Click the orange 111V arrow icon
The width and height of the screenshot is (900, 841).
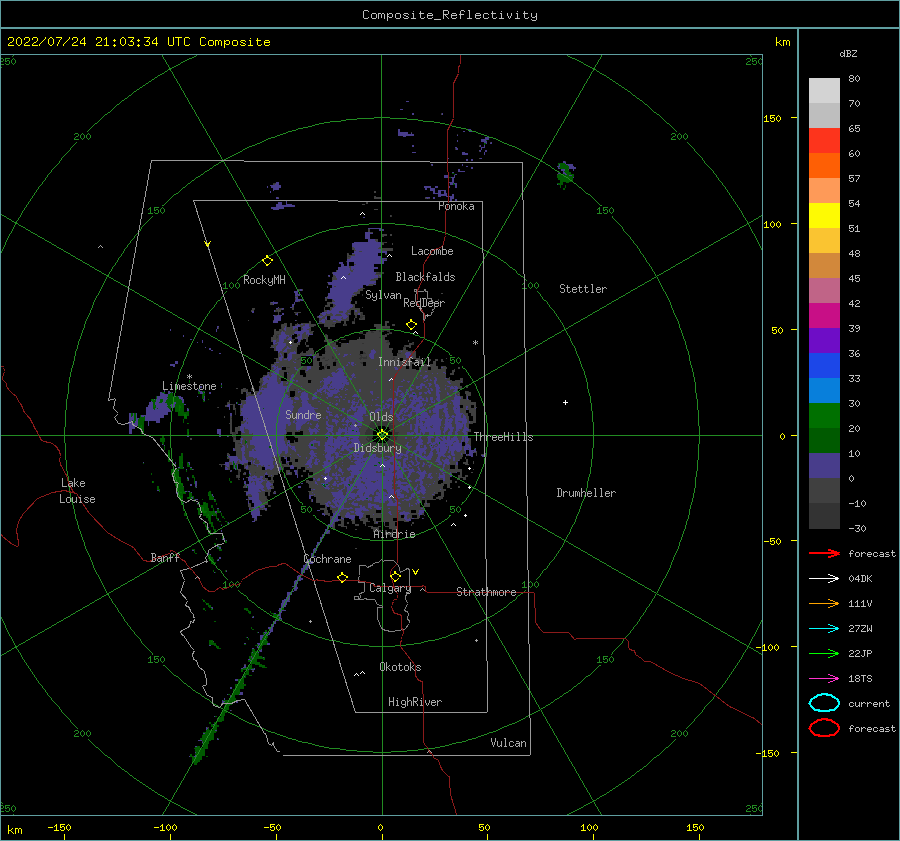click(x=824, y=603)
